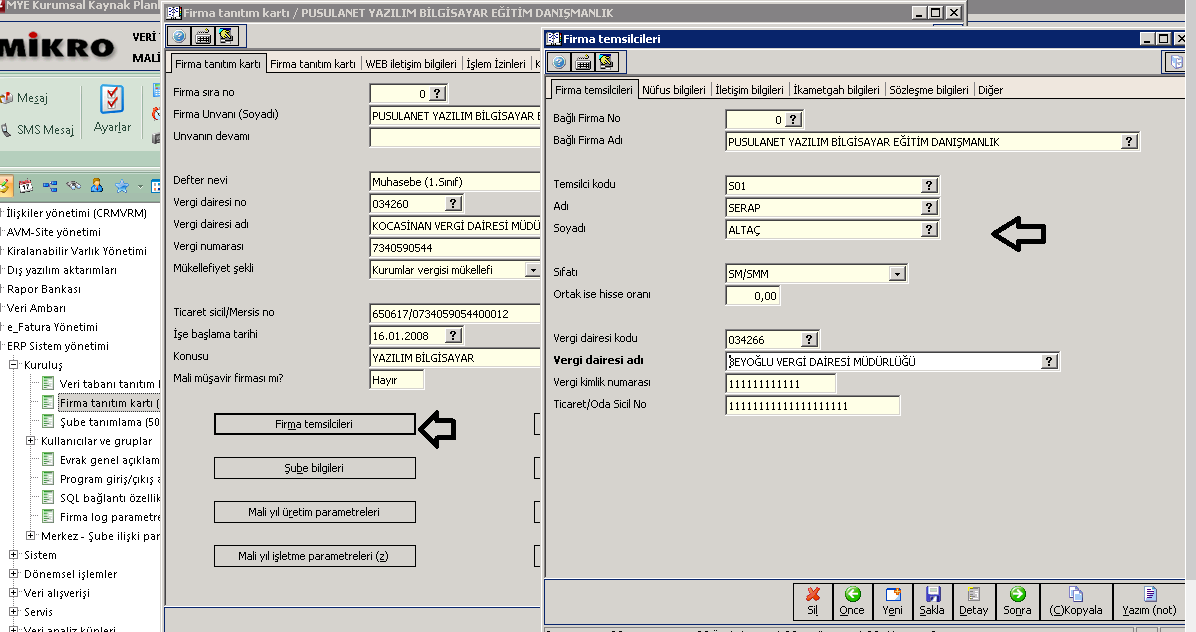The image size is (1196, 632).
Task: Switch to İletişim bilgileri tab
Action: tap(749, 90)
